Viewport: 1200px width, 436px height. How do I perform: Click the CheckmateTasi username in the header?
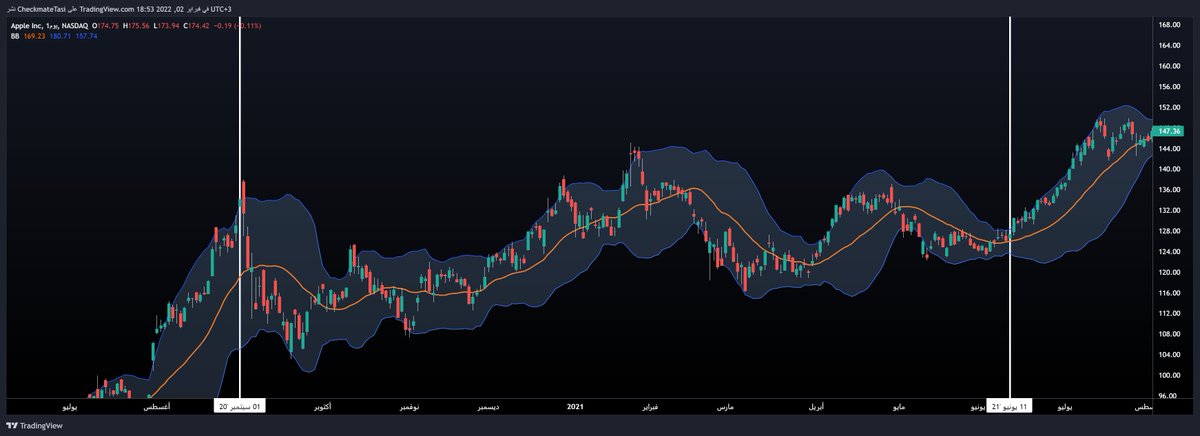click(41, 9)
